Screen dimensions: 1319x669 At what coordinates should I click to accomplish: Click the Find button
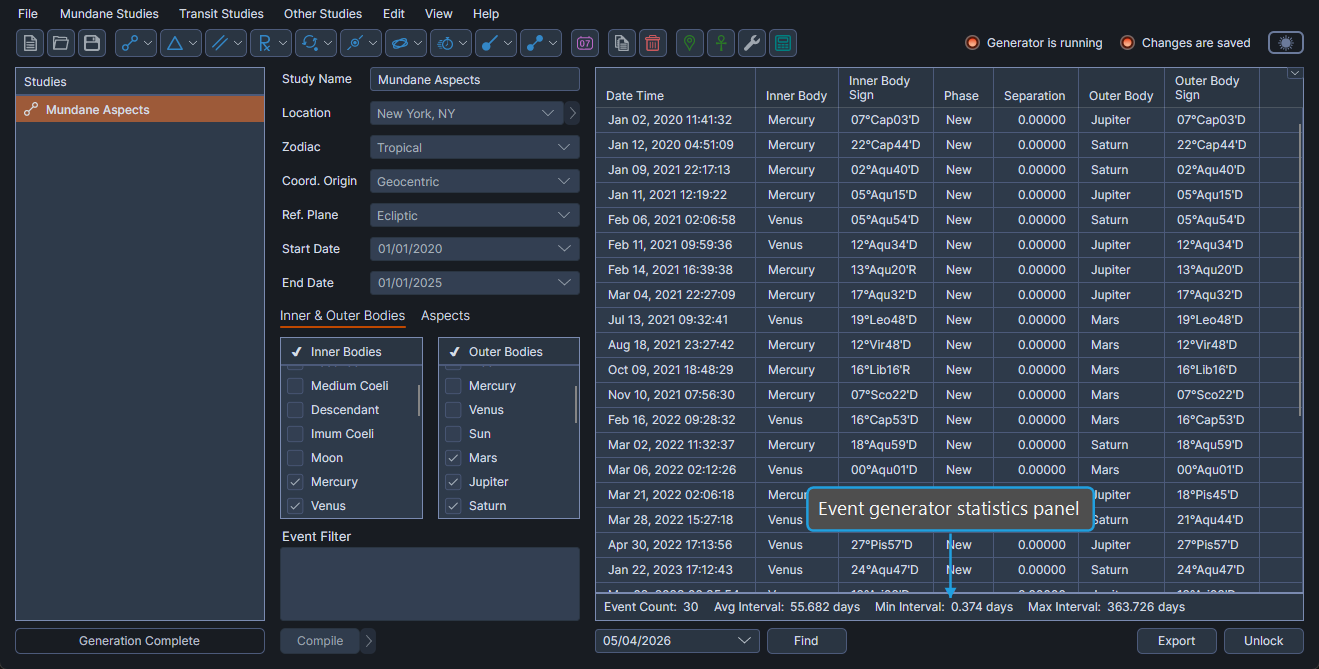point(806,641)
